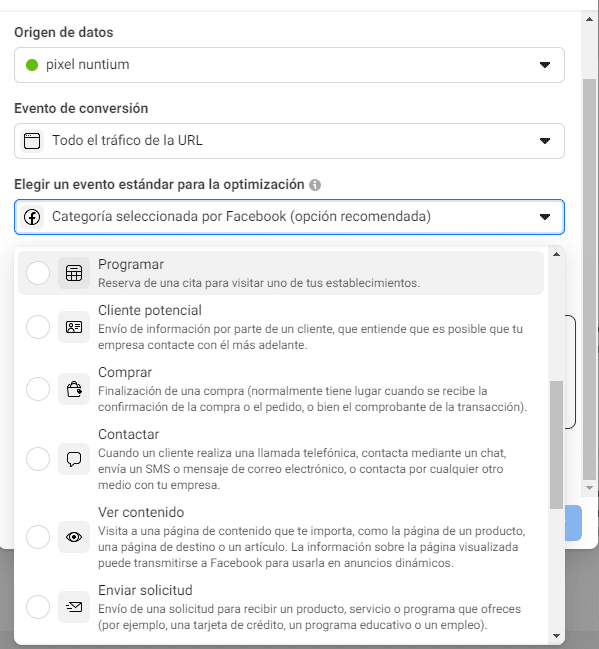Collapse the Categoría seleccionada por Facebook dropdown
This screenshot has width=599, height=649.
[289, 217]
